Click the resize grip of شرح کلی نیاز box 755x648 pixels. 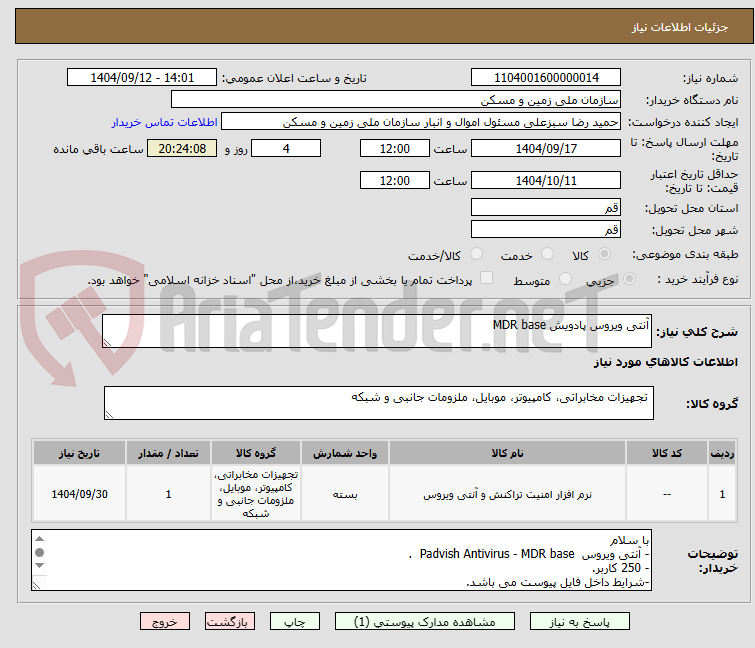coord(107,343)
